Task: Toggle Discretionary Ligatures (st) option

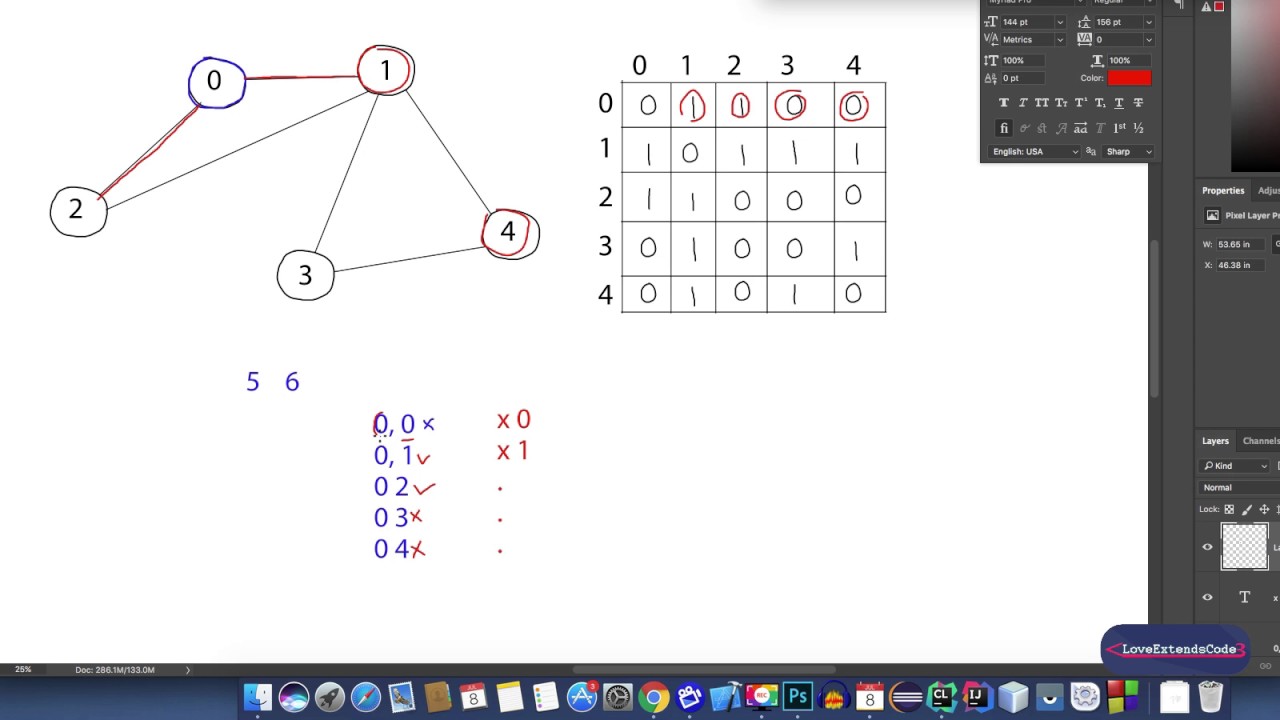Action: [1042, 128]
